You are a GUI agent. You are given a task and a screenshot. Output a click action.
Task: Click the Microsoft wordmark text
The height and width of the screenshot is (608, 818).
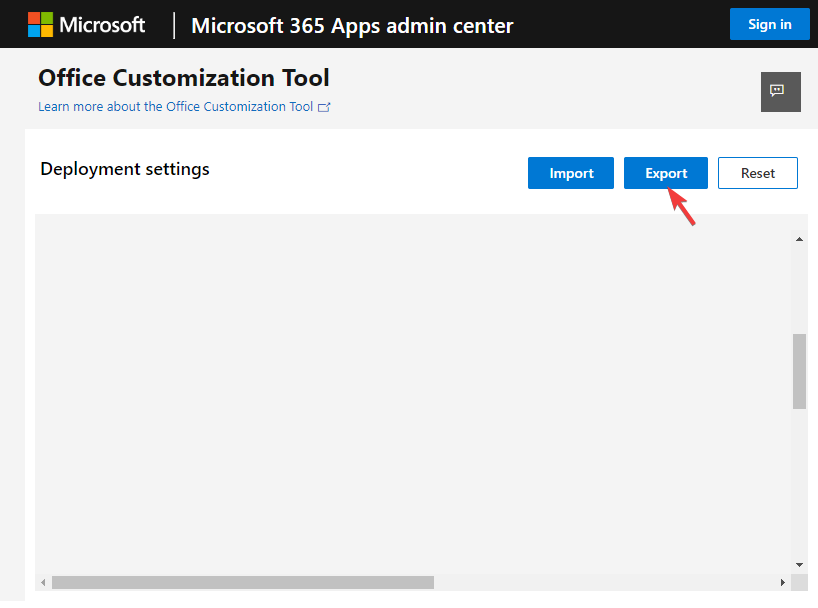[x=102, y=25]
